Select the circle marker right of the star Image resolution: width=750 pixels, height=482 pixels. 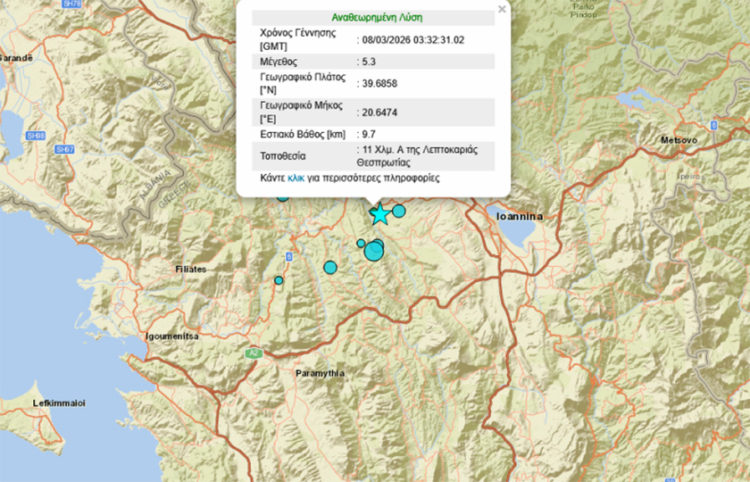[399, 211]
